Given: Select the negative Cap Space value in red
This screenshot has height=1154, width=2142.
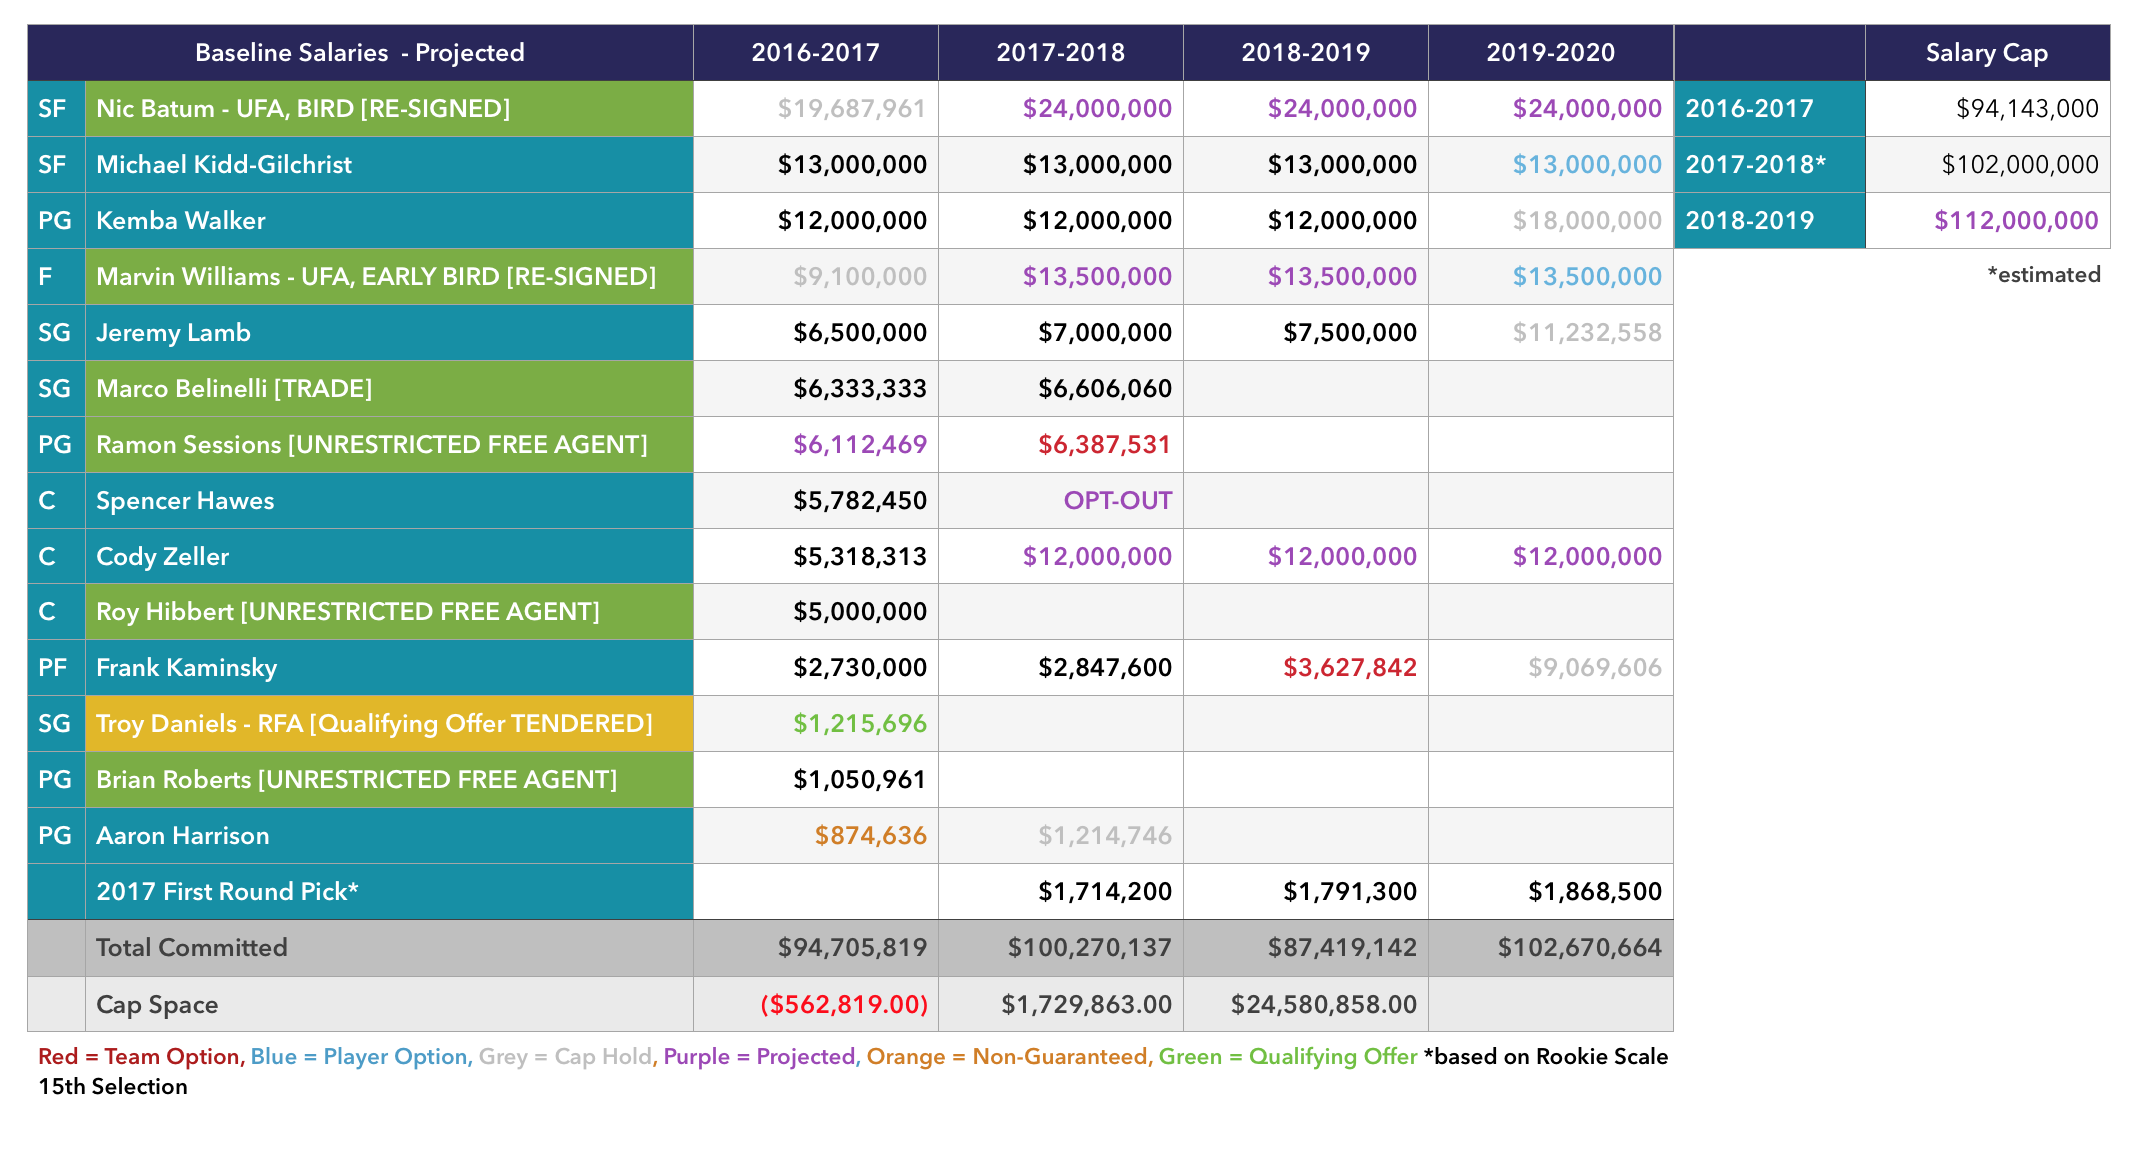Looking at the screenshot, I should [x=844, y=1004].
